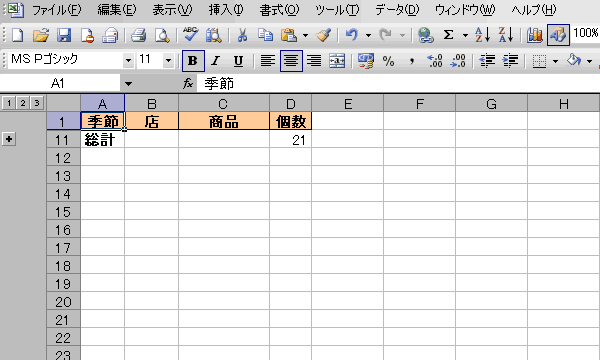Open a file with the Open folder icon
The height and width of the screenshot is (360, 600).
point(41,35)
